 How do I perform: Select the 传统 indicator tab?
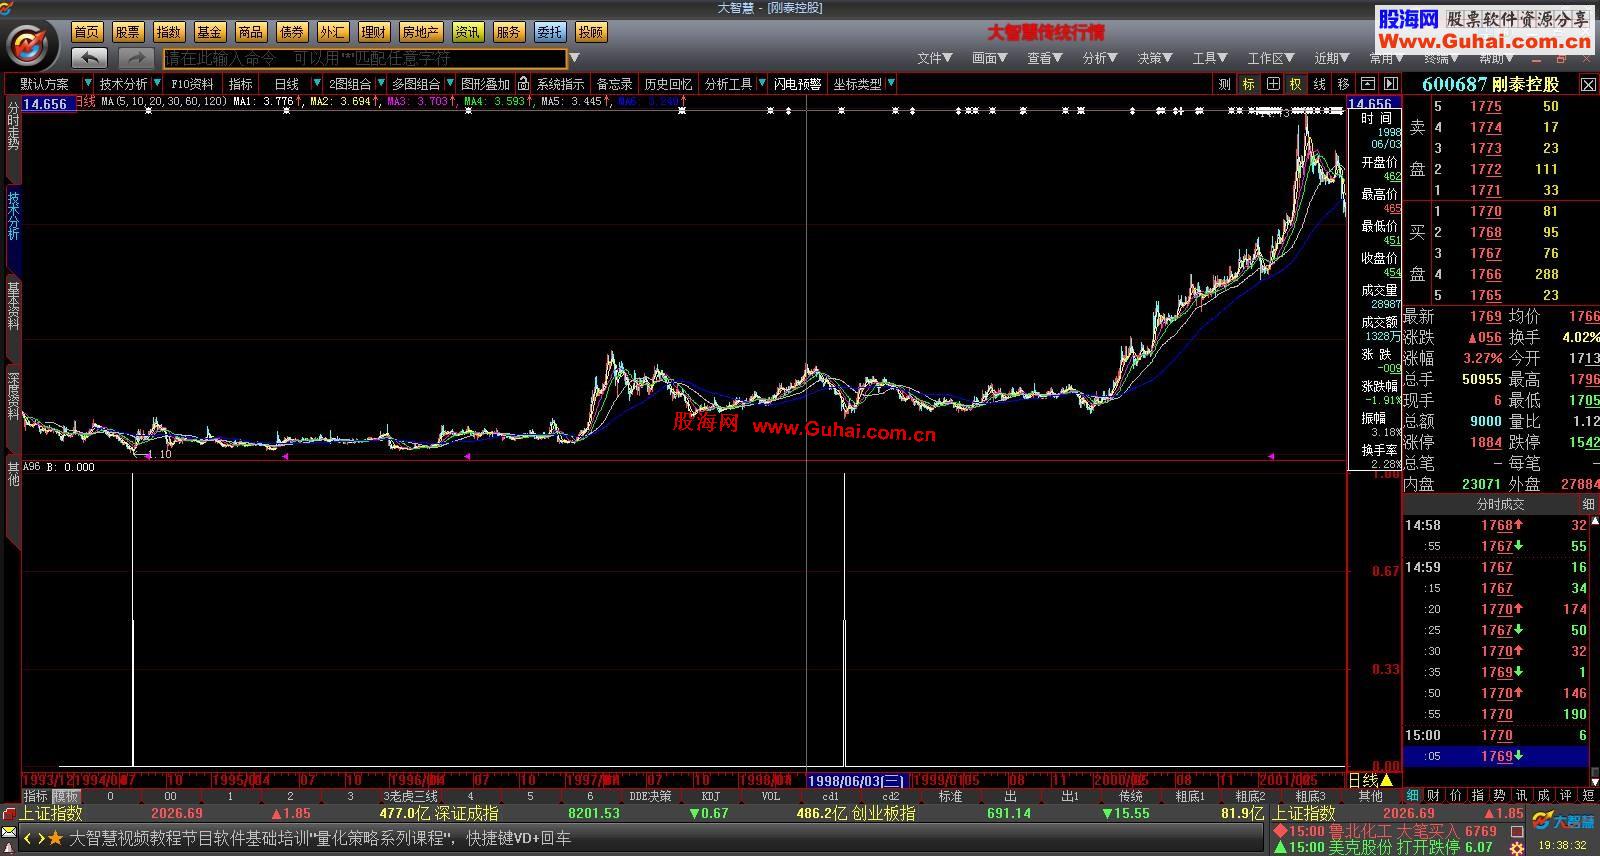(1131, 796)
